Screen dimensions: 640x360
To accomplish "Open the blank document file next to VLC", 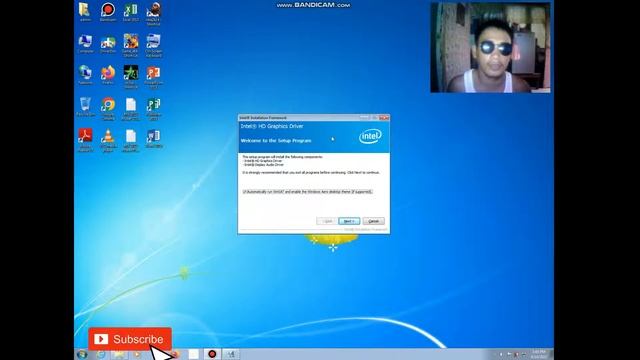I will click(131, 140).
